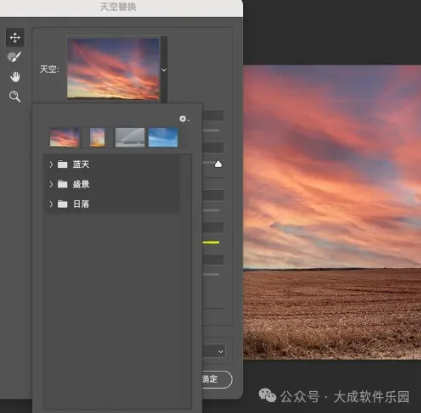Click the white triangle slider handle

[x=218, y=164]
